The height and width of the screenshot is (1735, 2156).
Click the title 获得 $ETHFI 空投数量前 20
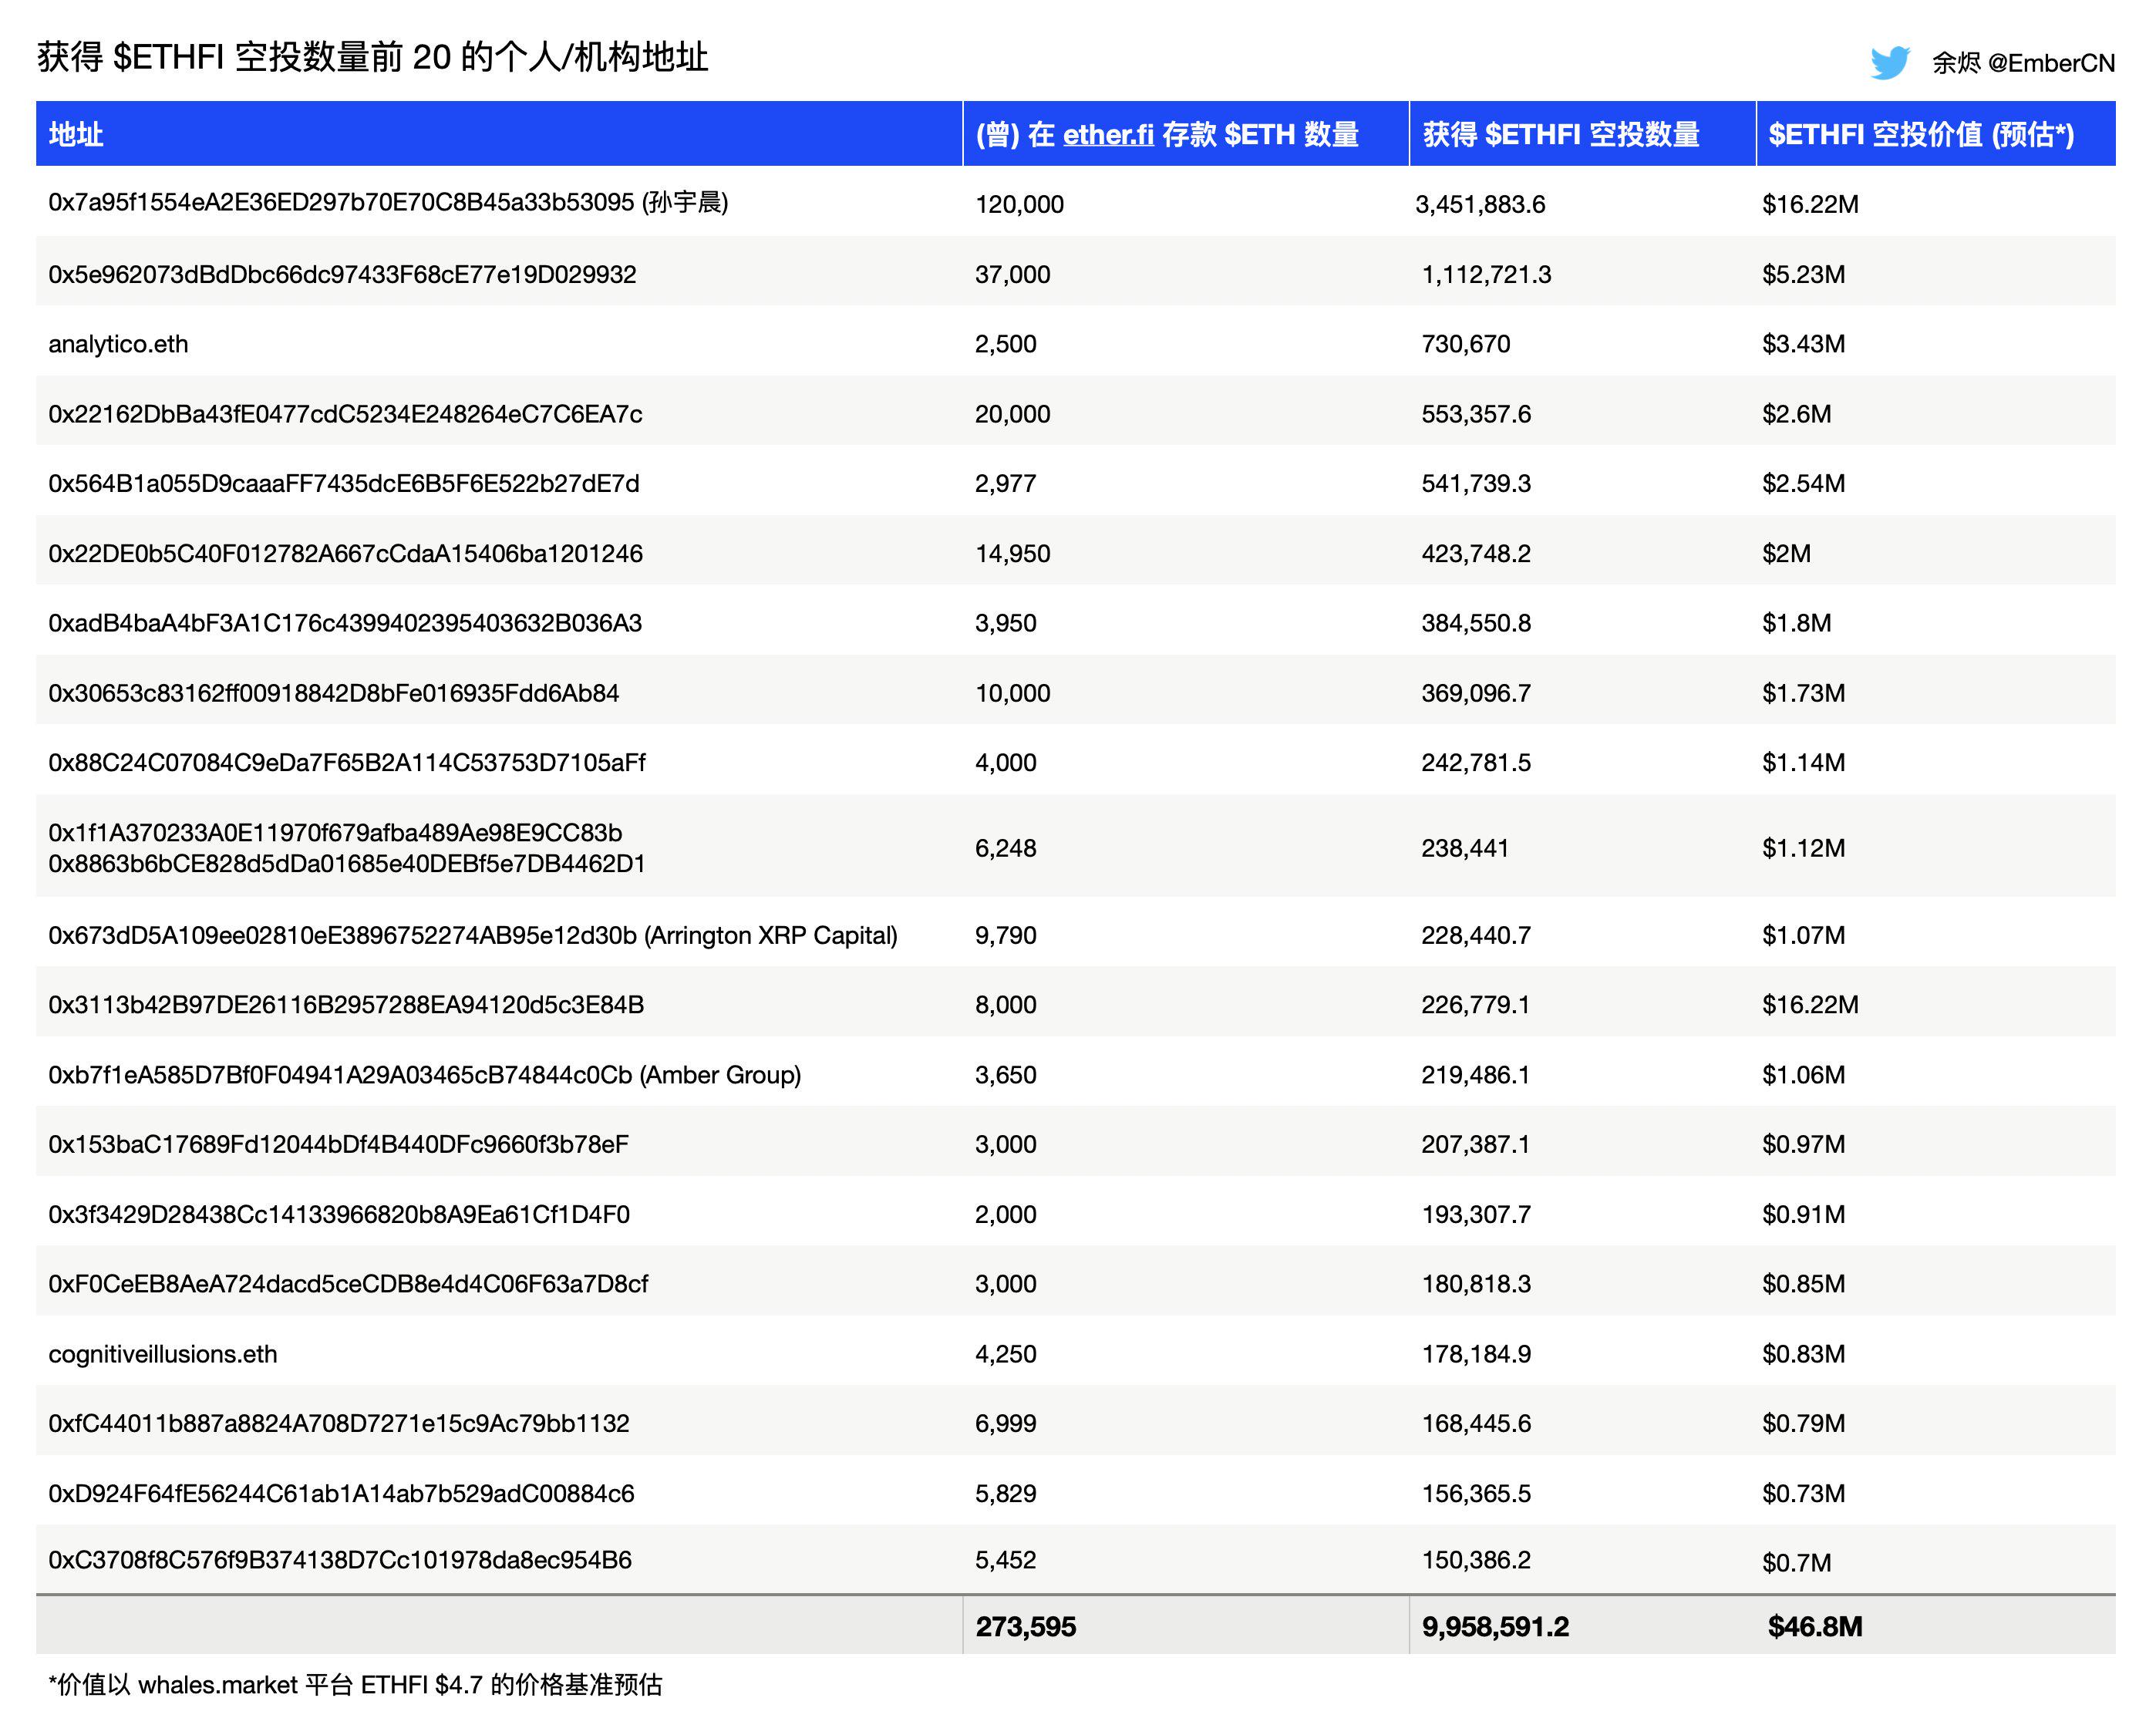[x=371, y=60]
